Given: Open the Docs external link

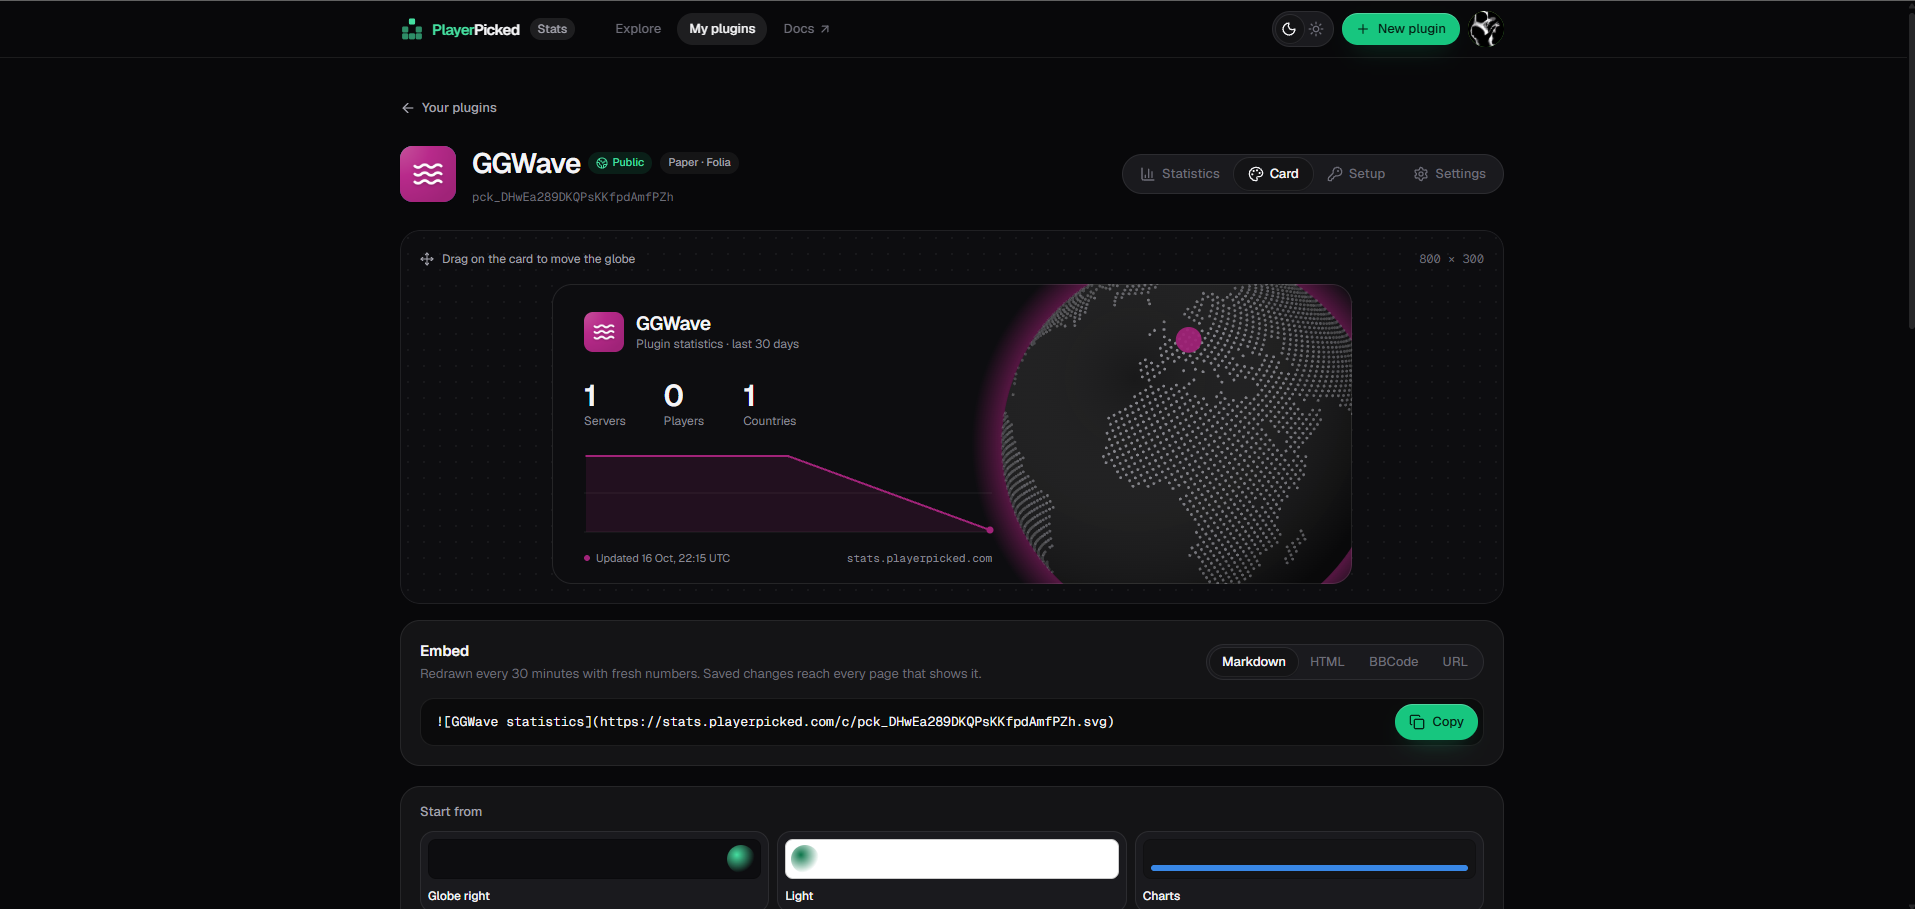Looking at the screenshot, I should [x=806, y=29].
